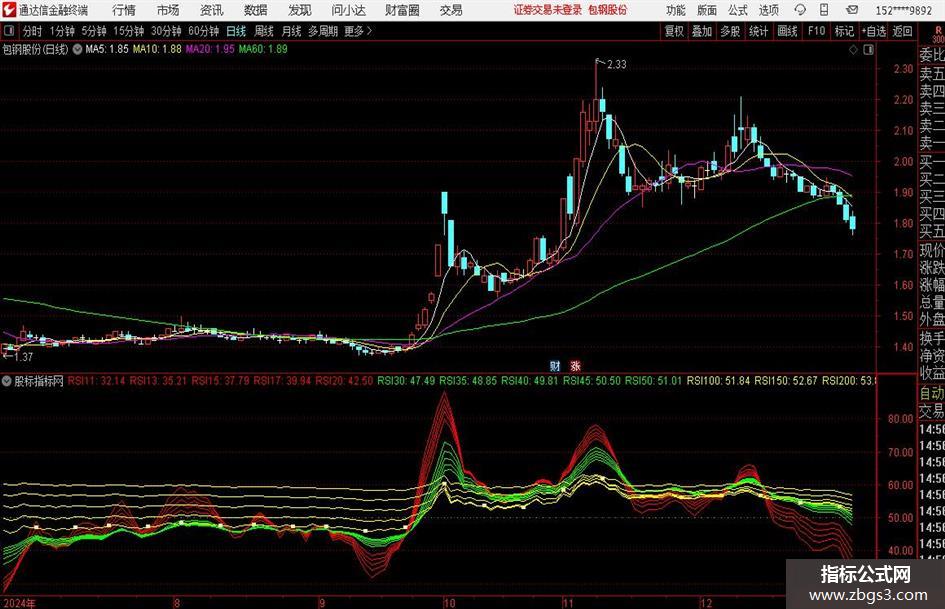Click the 返回 back button
The width and height of the screenshot is (945, 609).
pyautogui.click(x=902, y=31)
